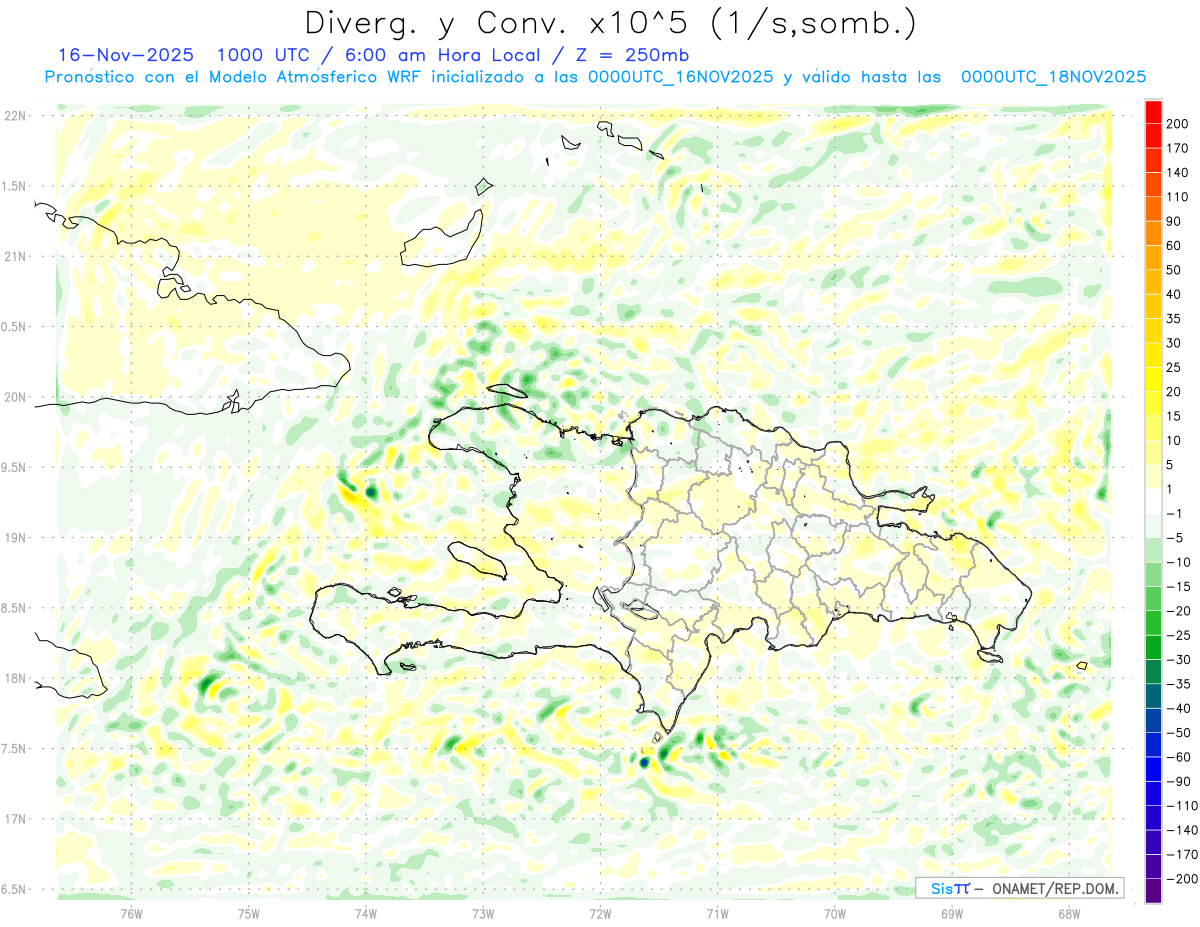
Task: Click the '75W' longitude label
Action: pyautogui.click(x=249, y=914)
